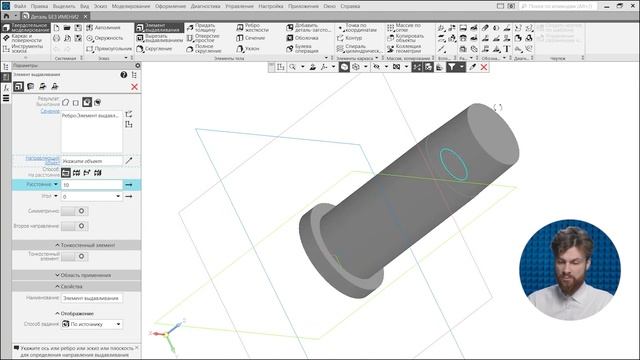
Task: Click the text T tool in ribbon
Action: click(x=507, y=49)
